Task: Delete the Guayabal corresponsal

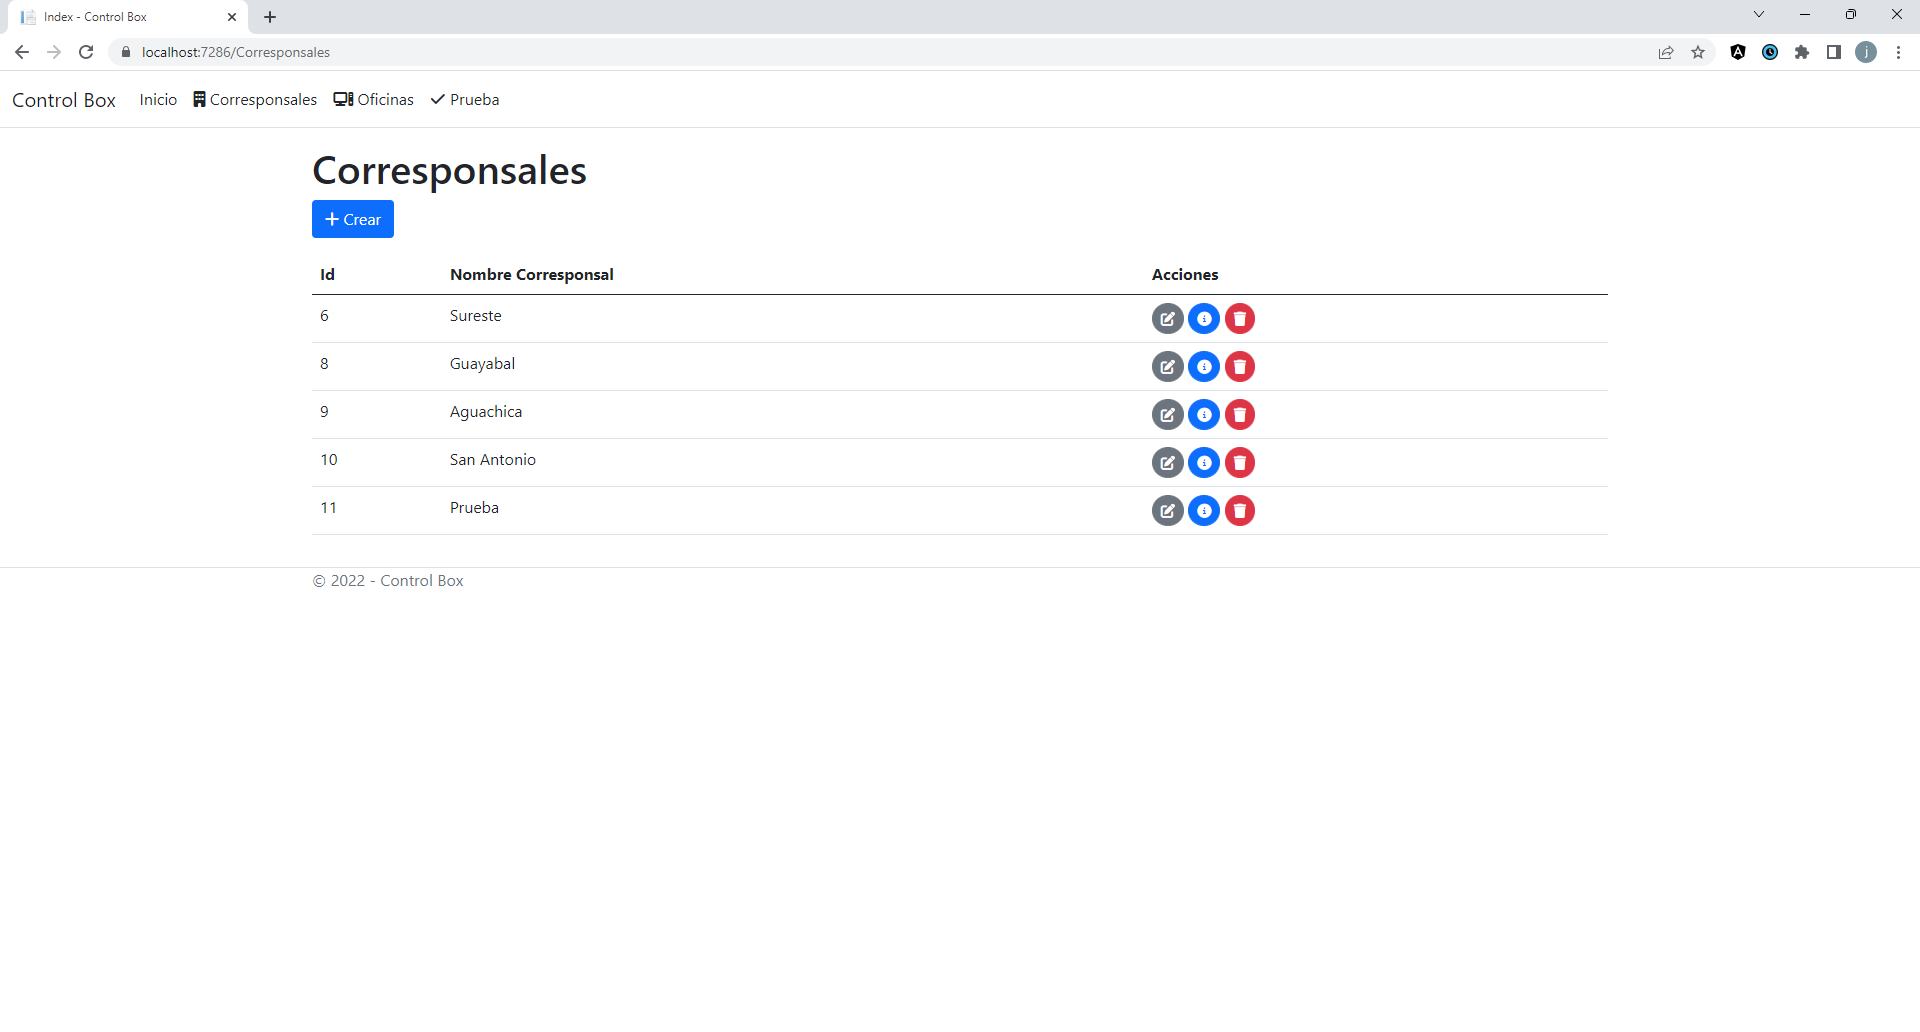Action: click(1240, 367)
